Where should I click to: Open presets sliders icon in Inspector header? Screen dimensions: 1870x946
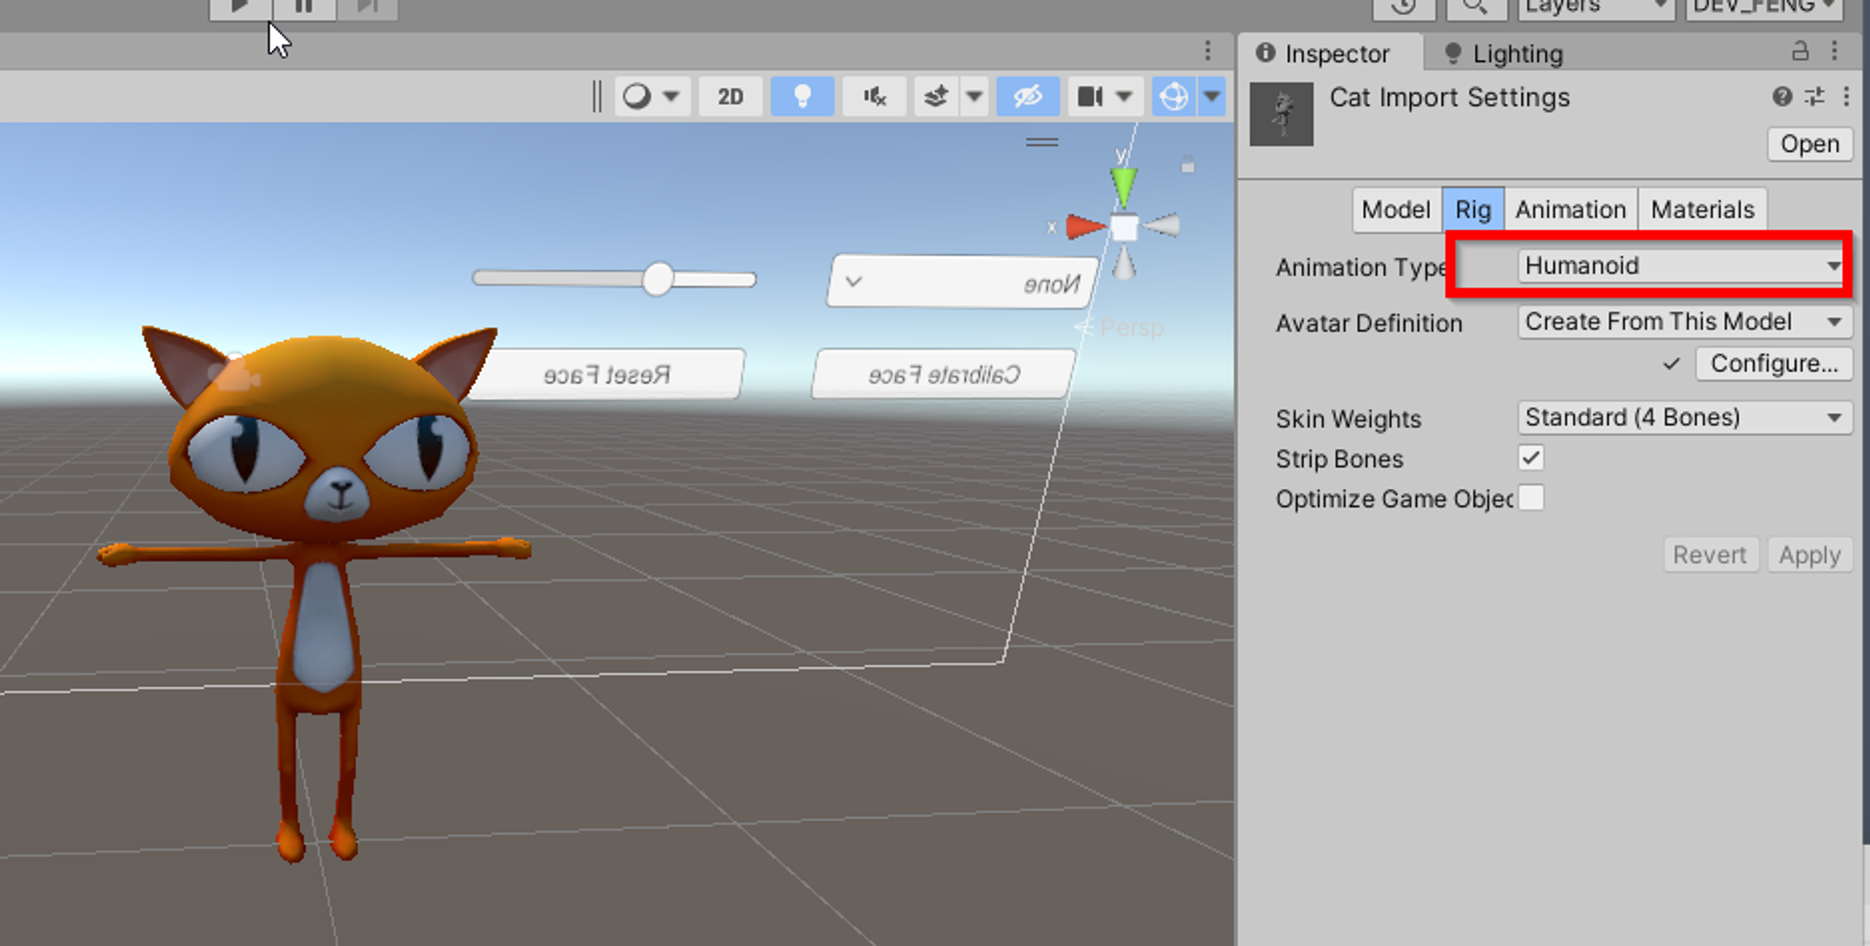1814,96
